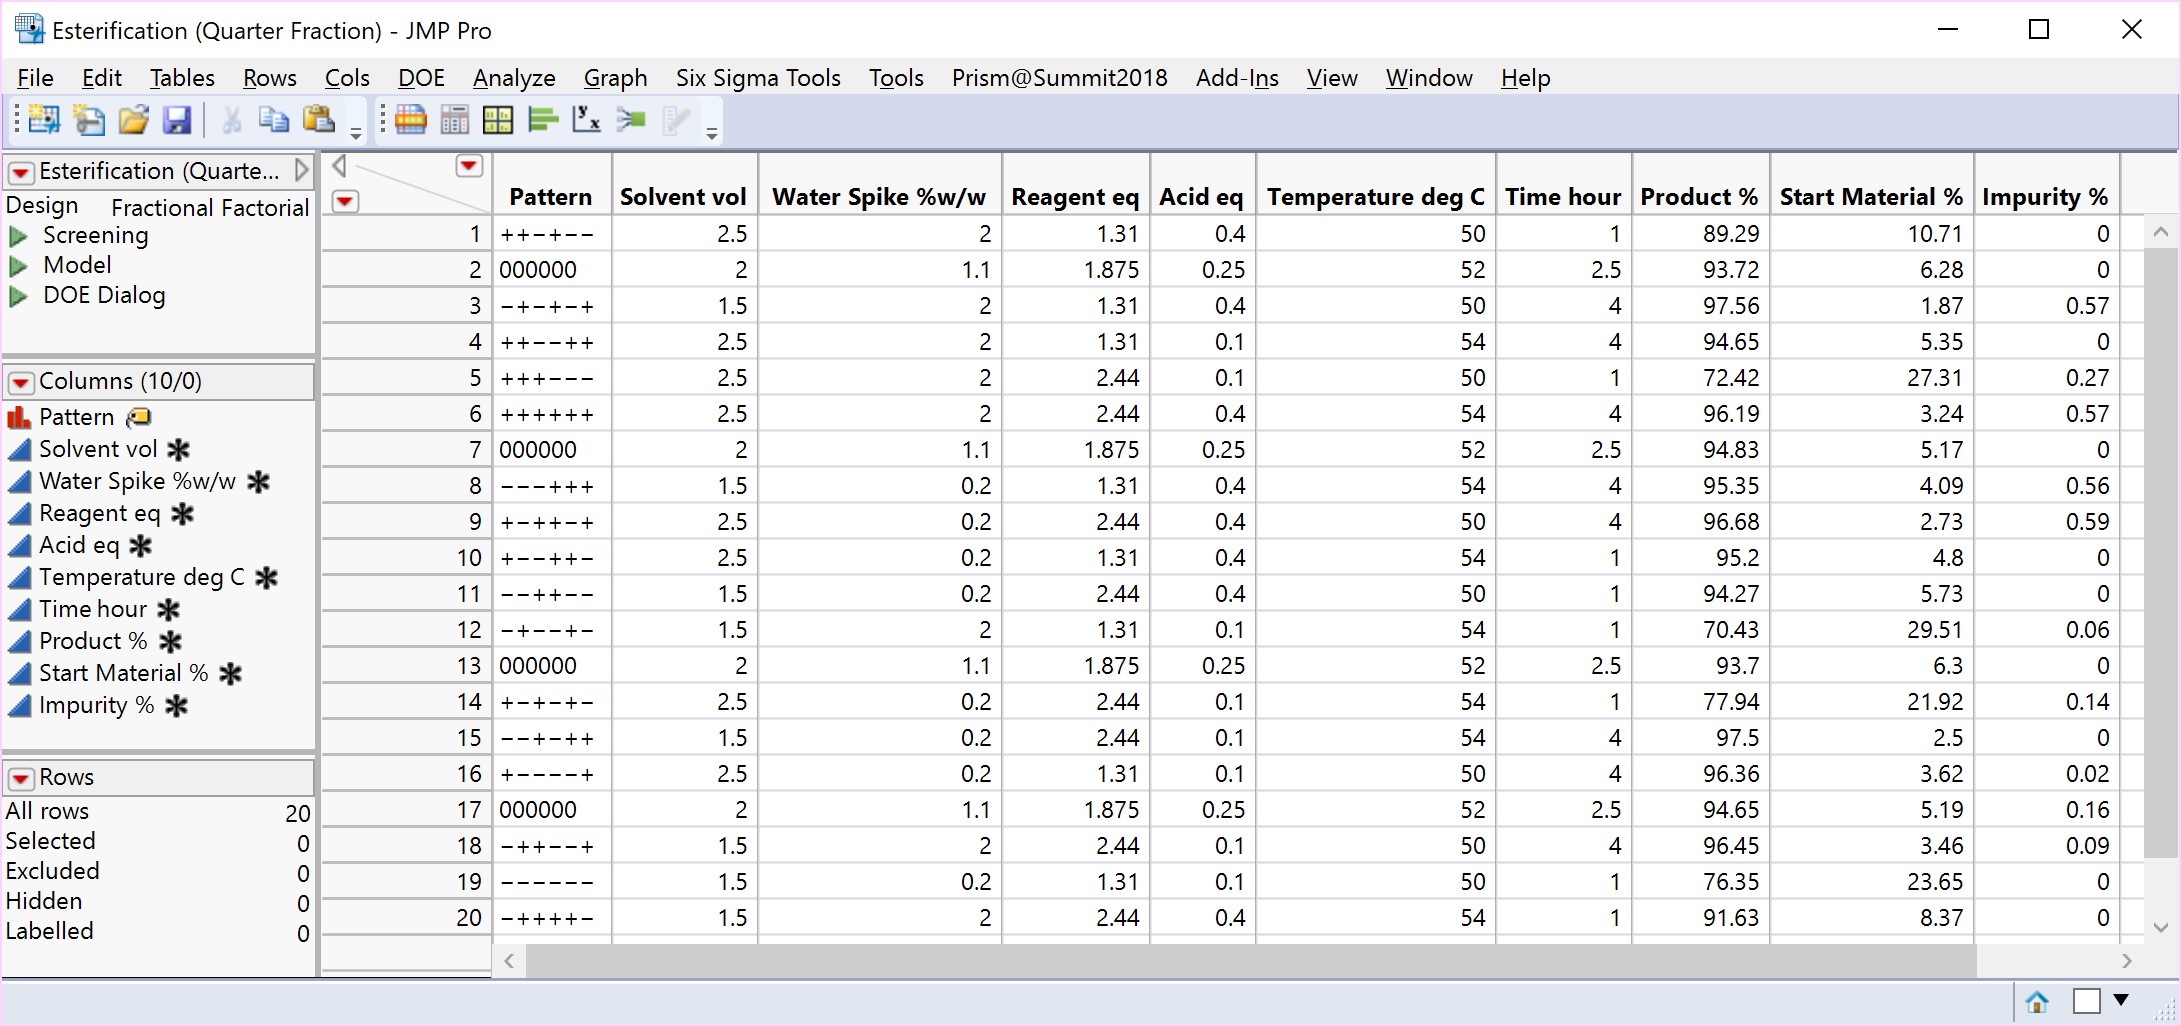Viewport: 2181px width, 1026px height.
Task: Toggle the status bar checkbox square
Action: pyautogui.click(x=2086, y=1001)
